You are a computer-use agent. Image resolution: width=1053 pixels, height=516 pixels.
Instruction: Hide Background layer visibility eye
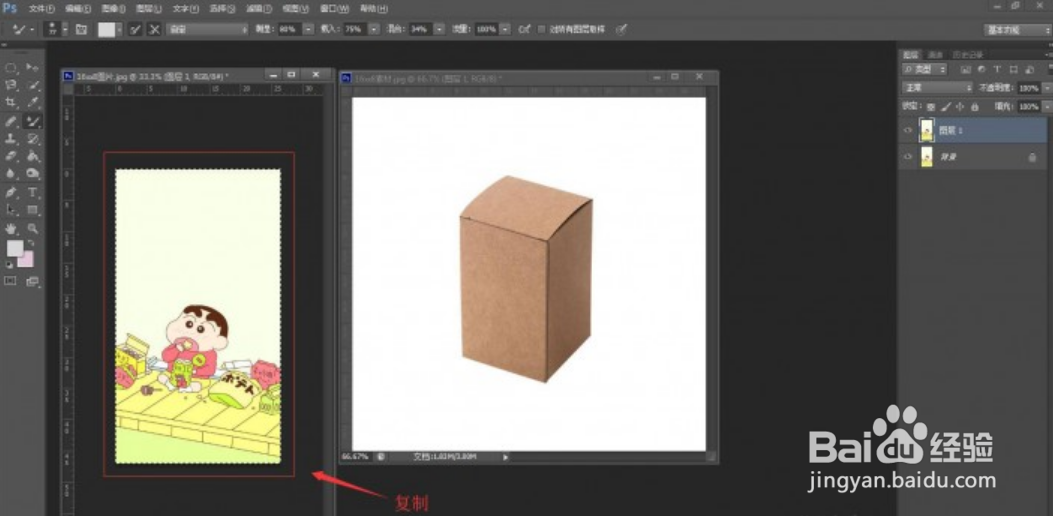click(x=908, y=157)
